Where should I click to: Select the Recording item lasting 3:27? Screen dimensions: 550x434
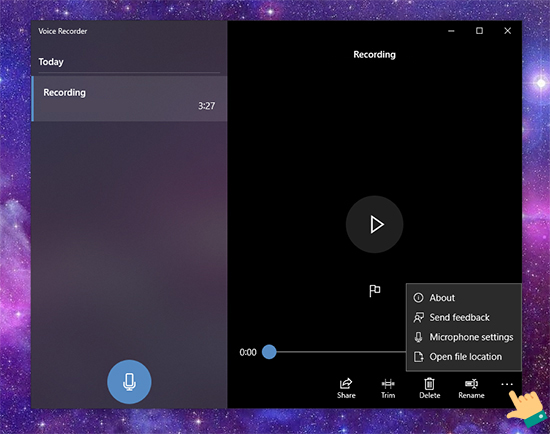click(x=129, y=99)
